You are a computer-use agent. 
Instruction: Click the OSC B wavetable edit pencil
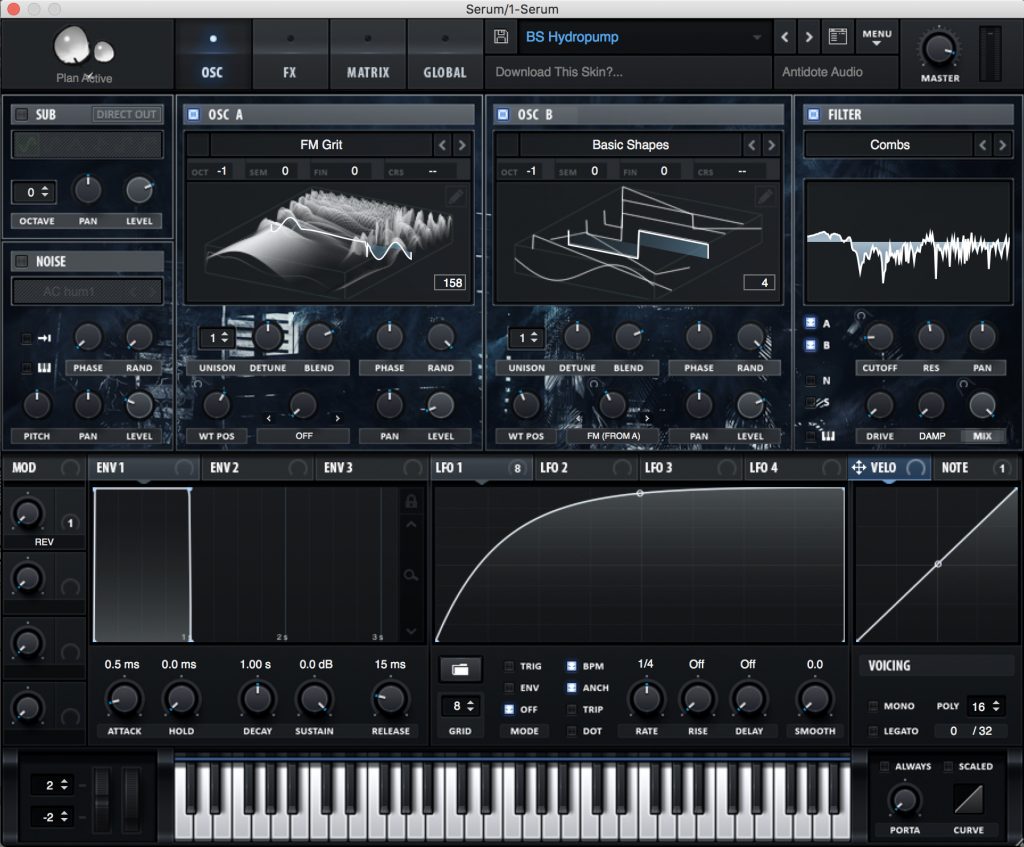point(765,197)
